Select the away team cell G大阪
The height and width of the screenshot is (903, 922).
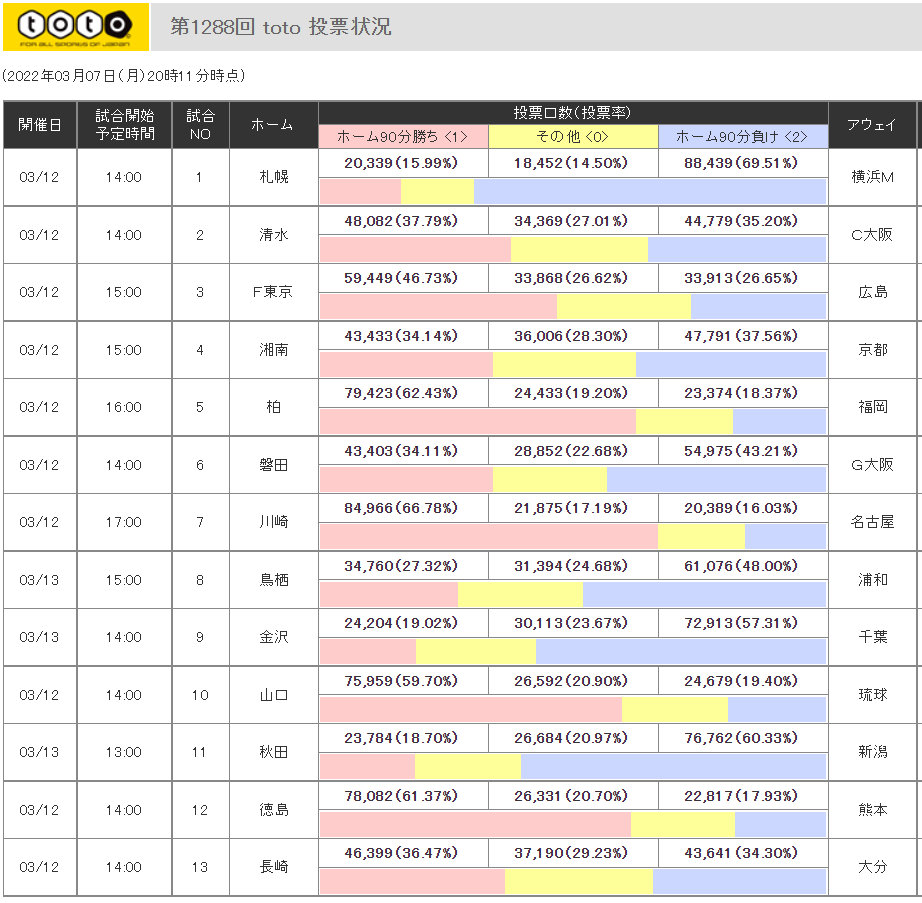tap(871, 465)
